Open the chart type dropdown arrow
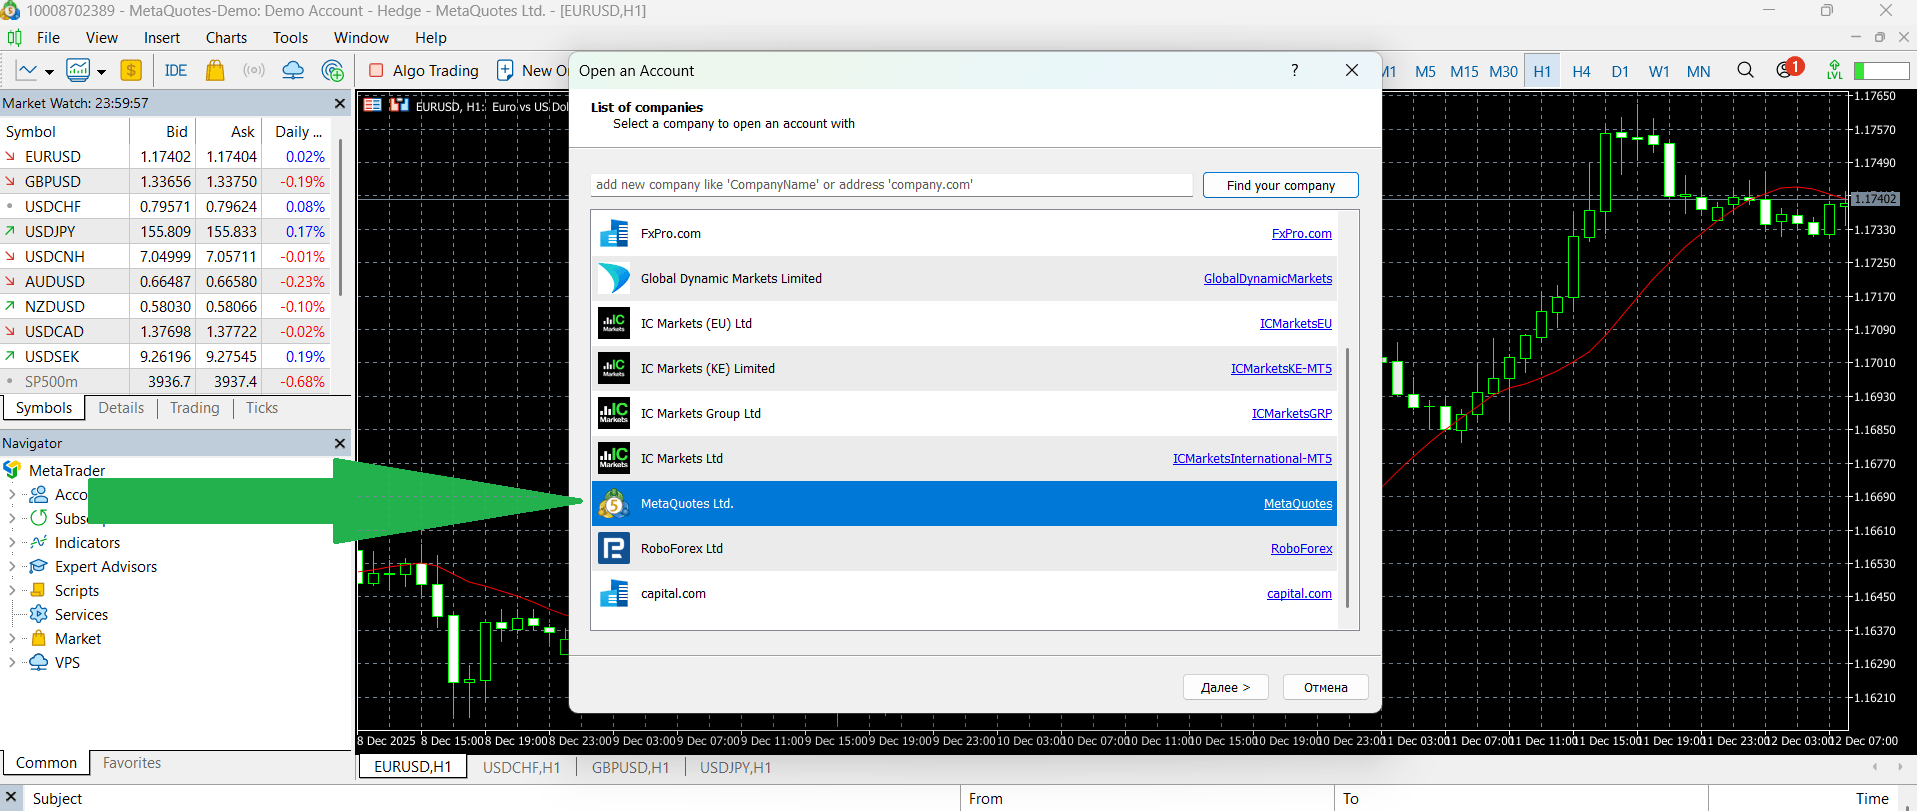Image resolution: width=1917 pixels, height=811 pixels. [49, 72]
